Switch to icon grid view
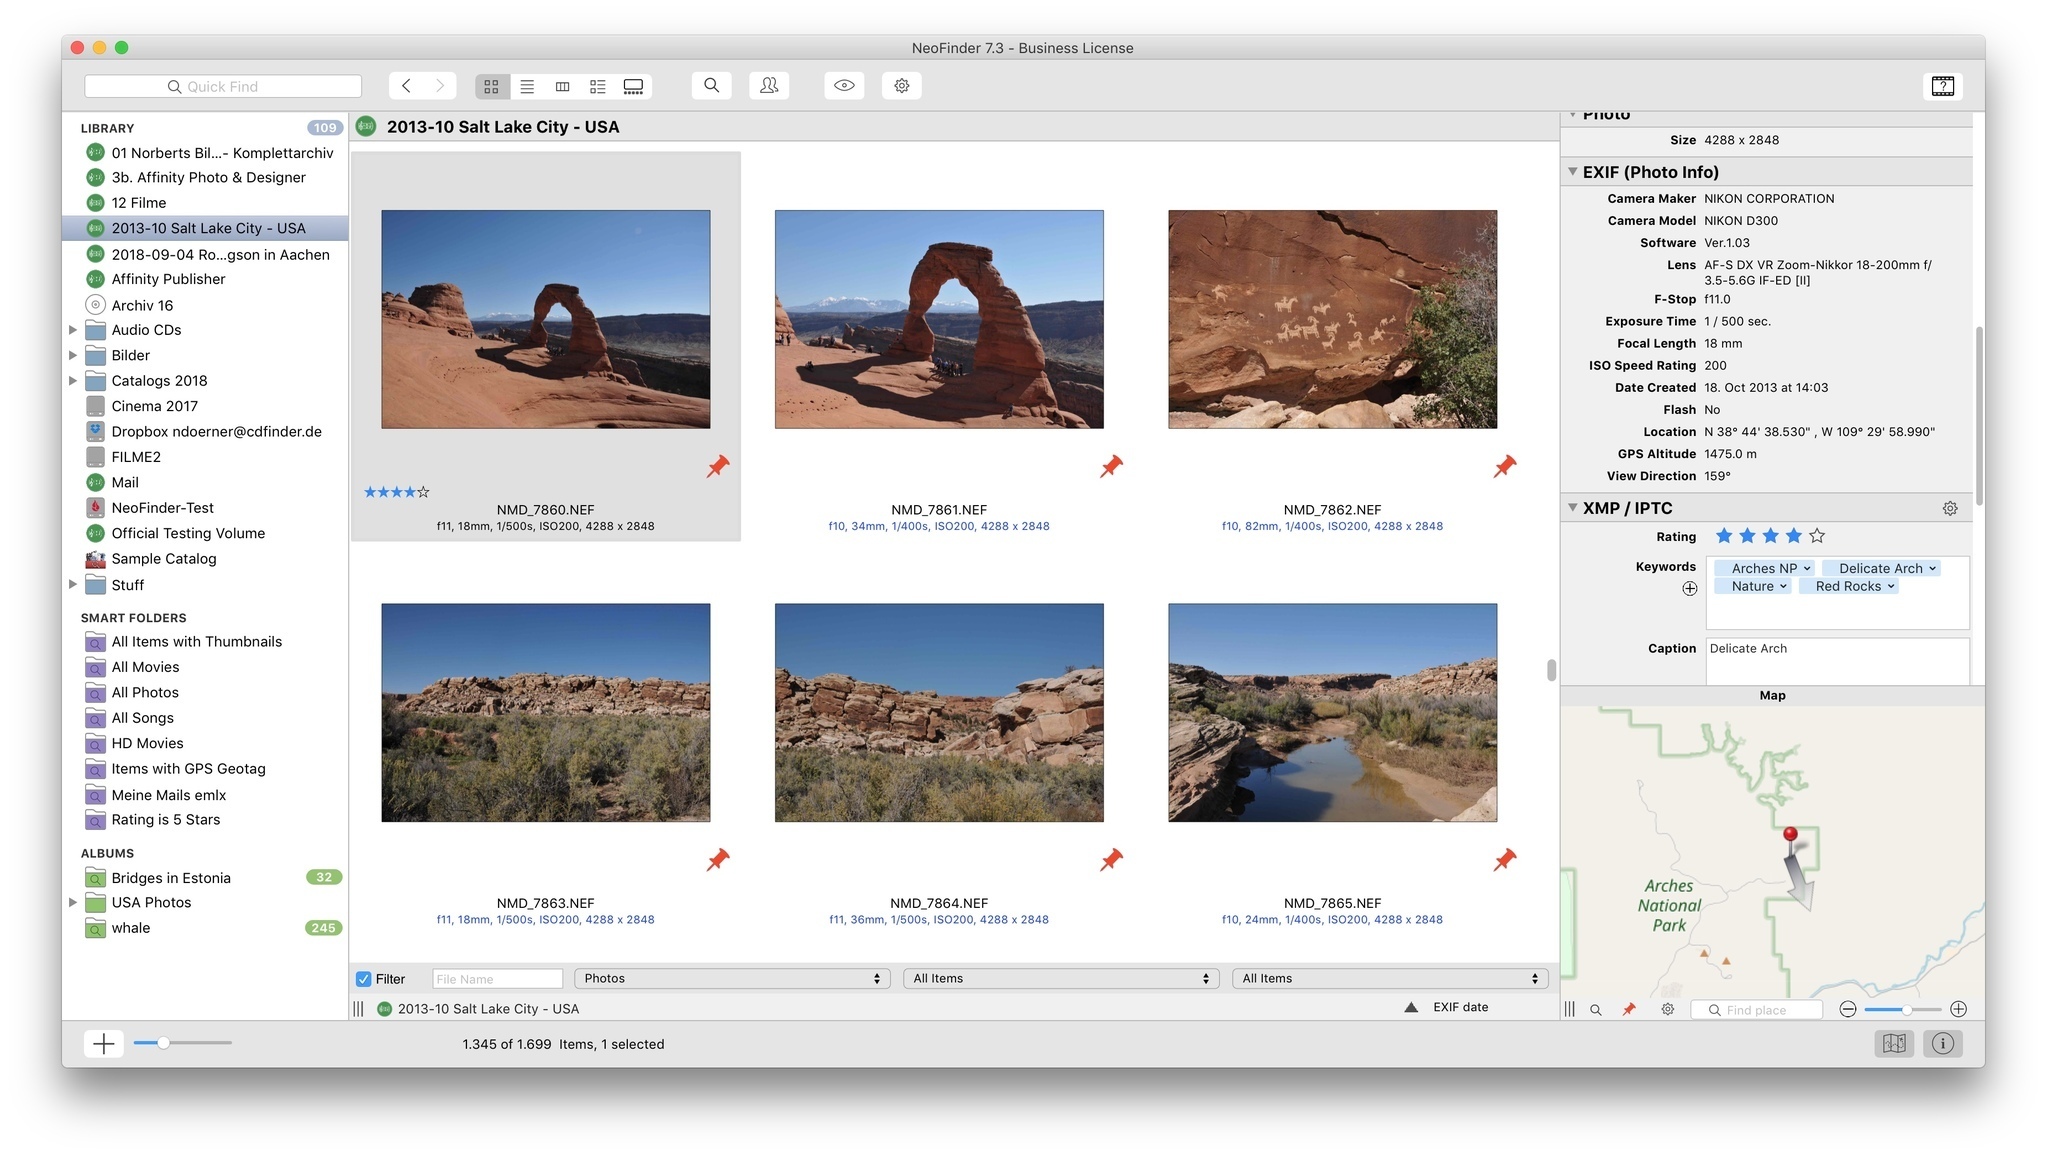 [x=491, y=87]
